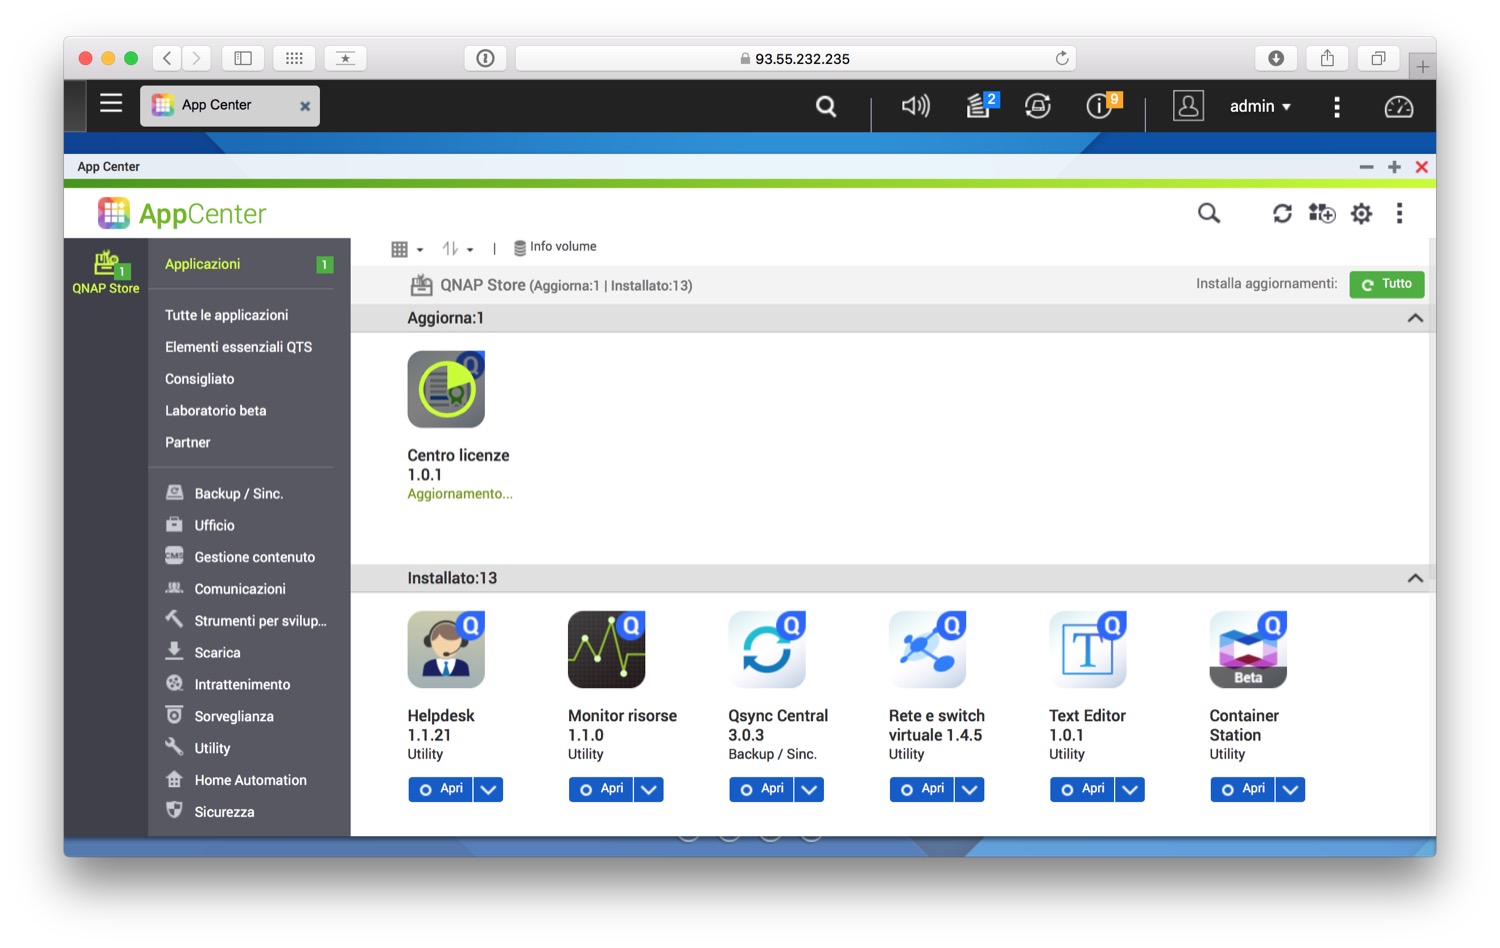Viewport: 1500px width, 948px height.
Task: Click the Qsync Central app icon
Action: click(x=767, y=650)
